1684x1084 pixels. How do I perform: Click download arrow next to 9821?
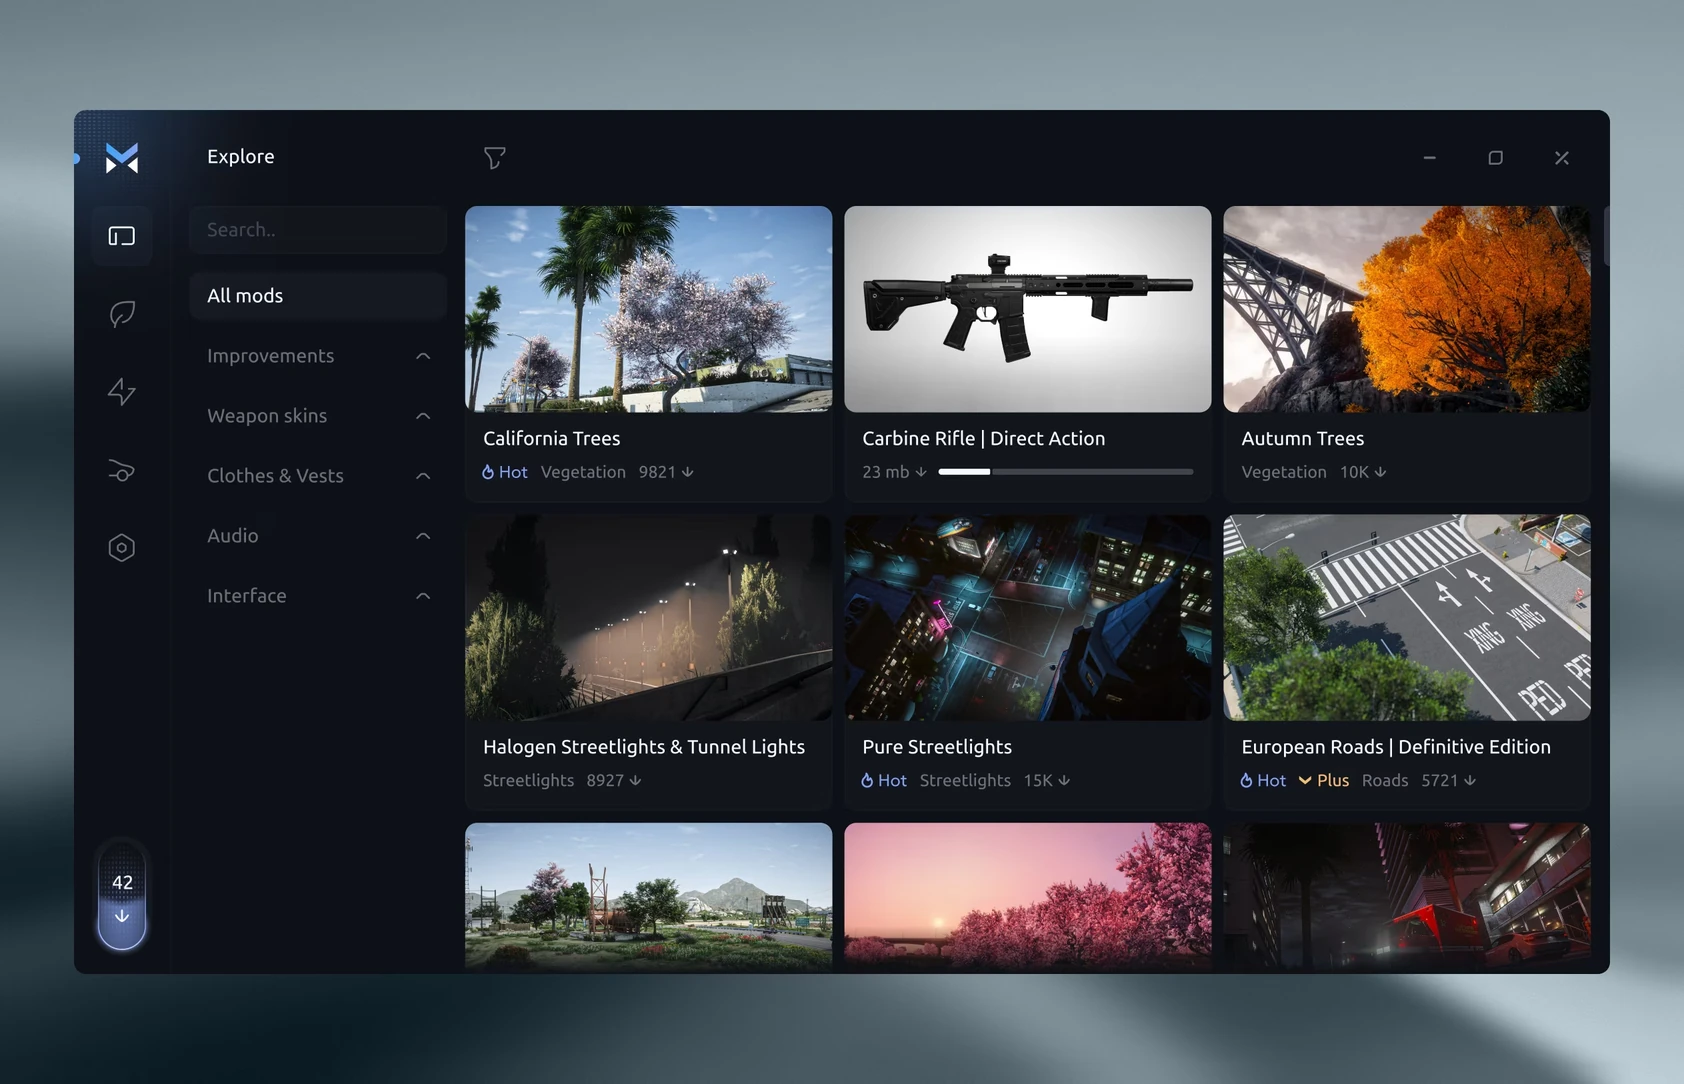coord(688,472)
